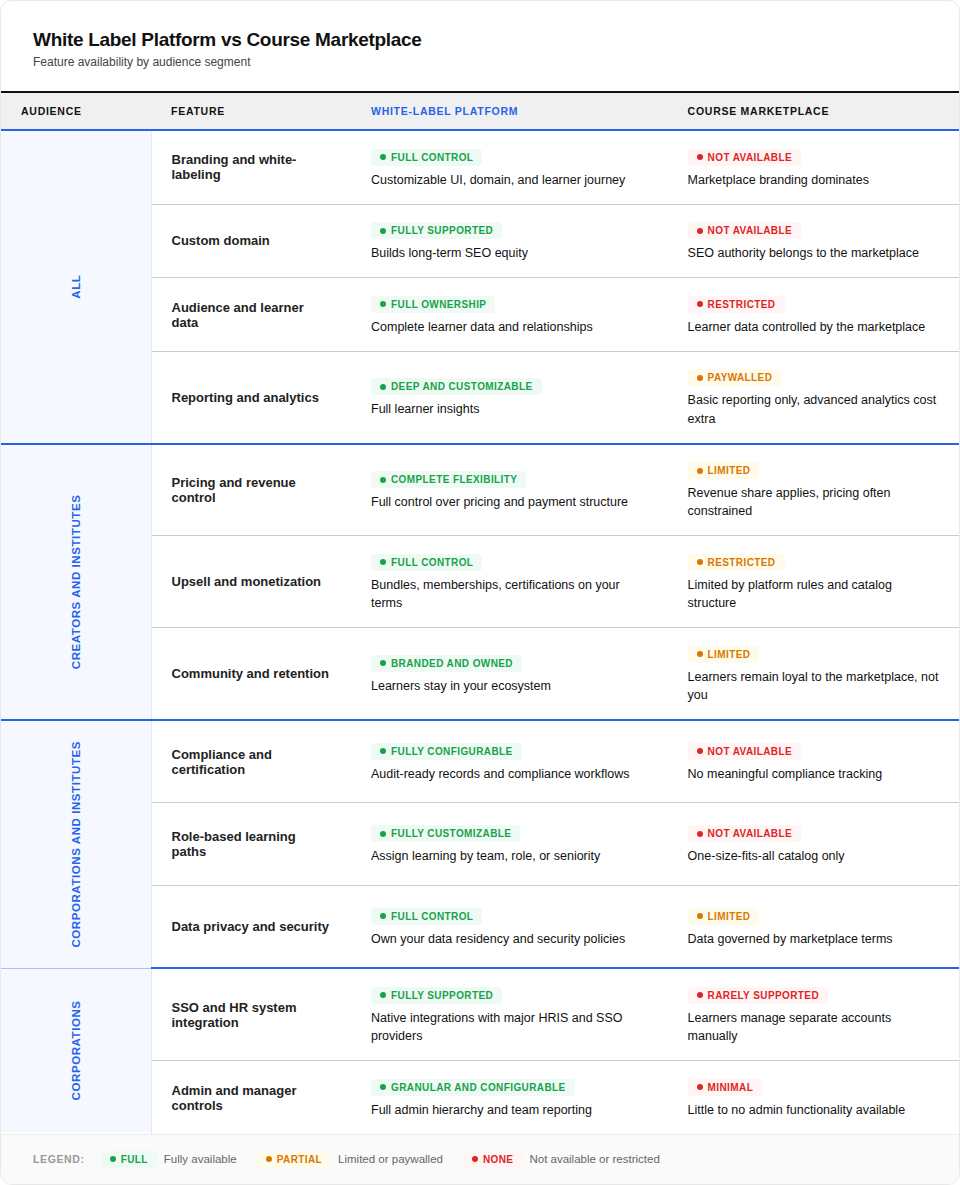Click the green Full legend chip
The image size is (960, 1185).
(x=128, y=1159)
